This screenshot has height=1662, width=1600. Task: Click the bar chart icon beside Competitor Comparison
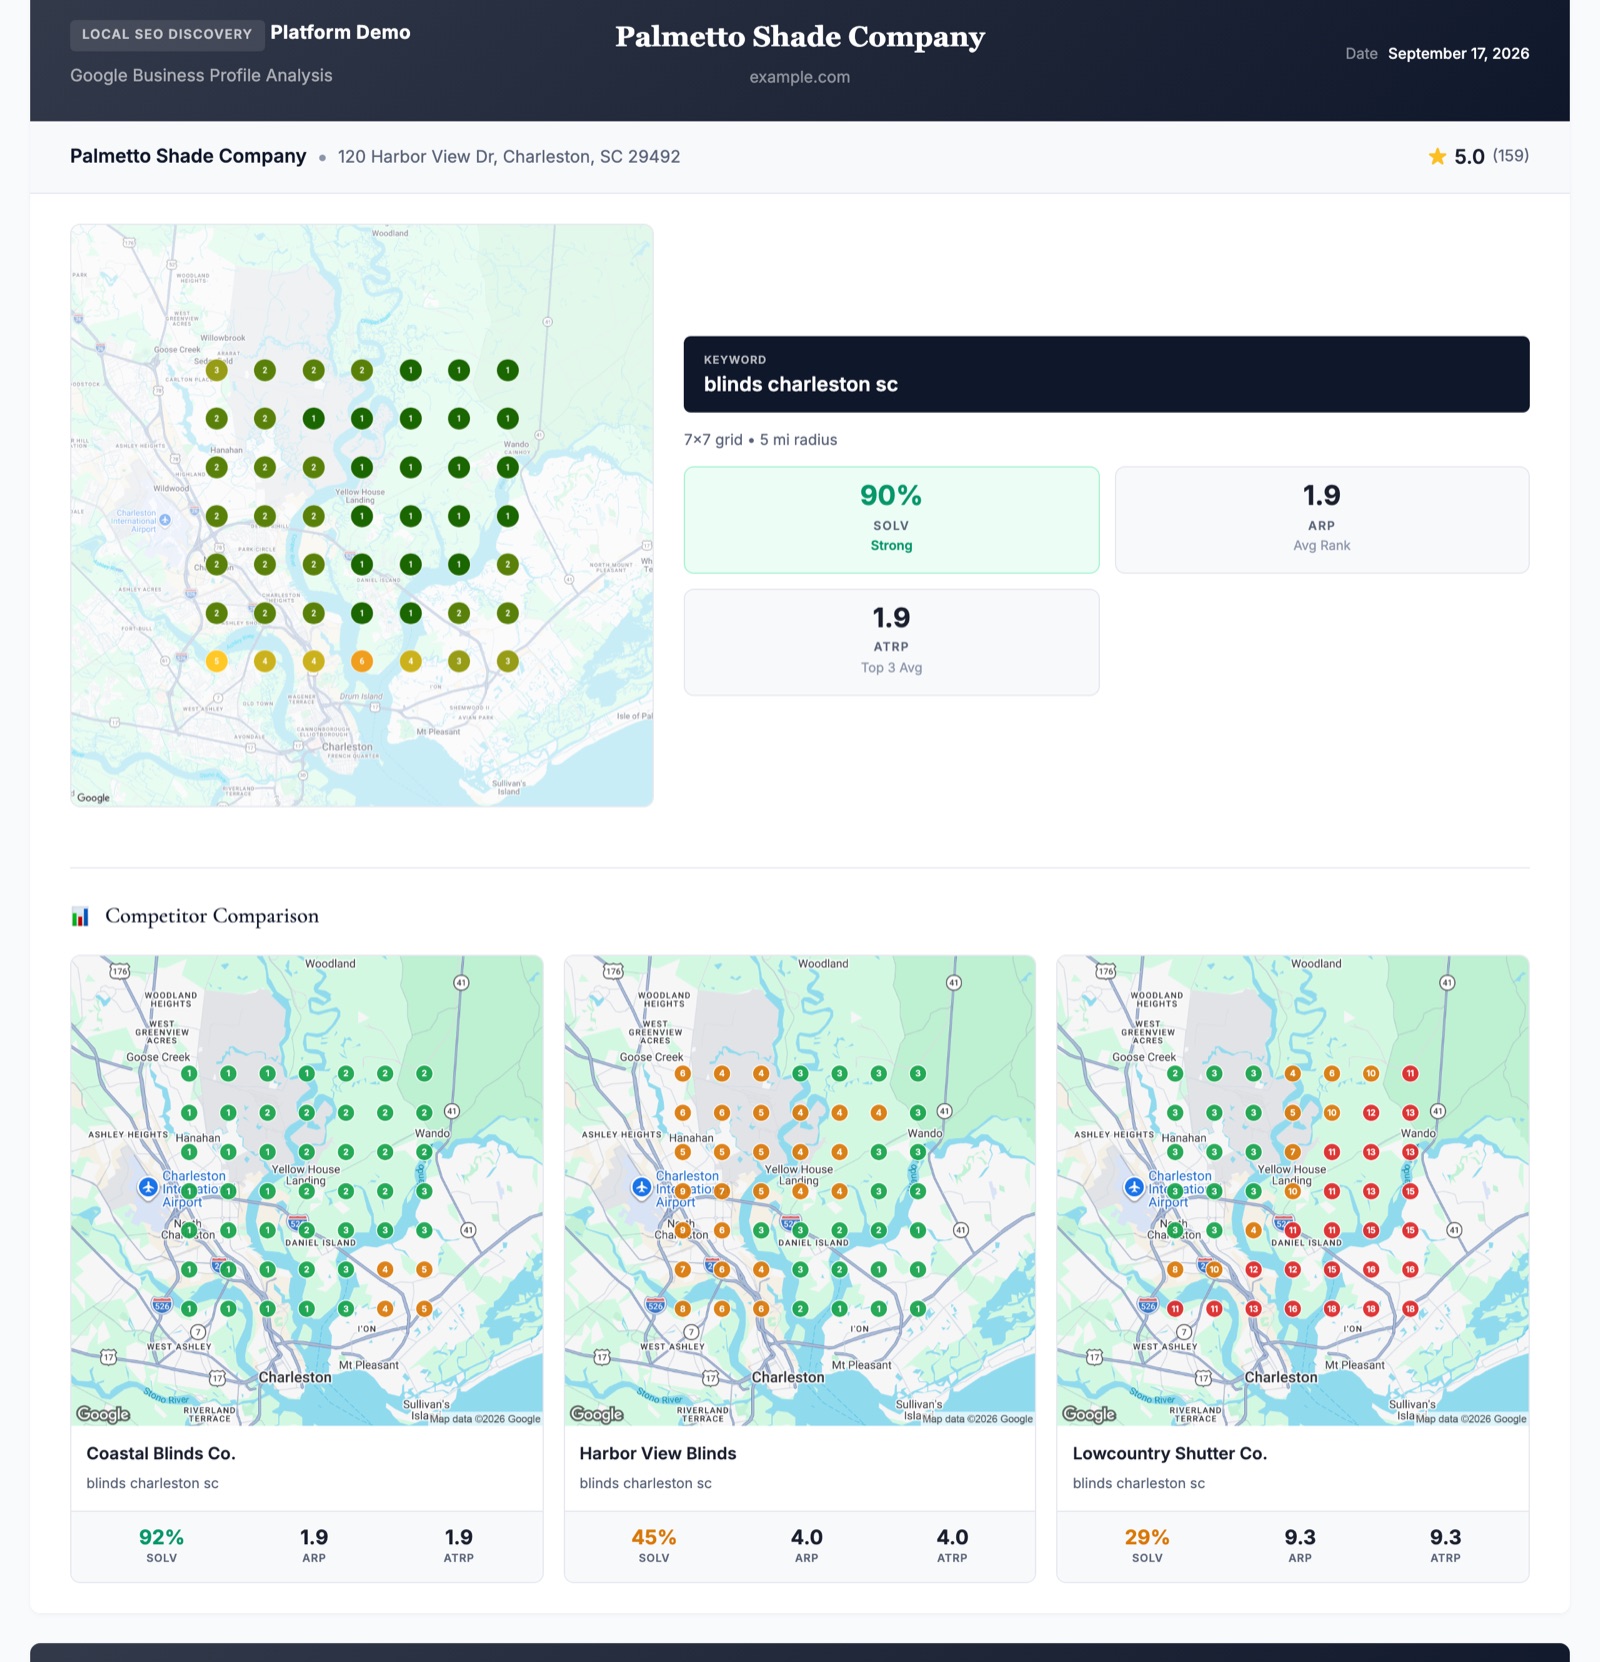coord(80,917)
